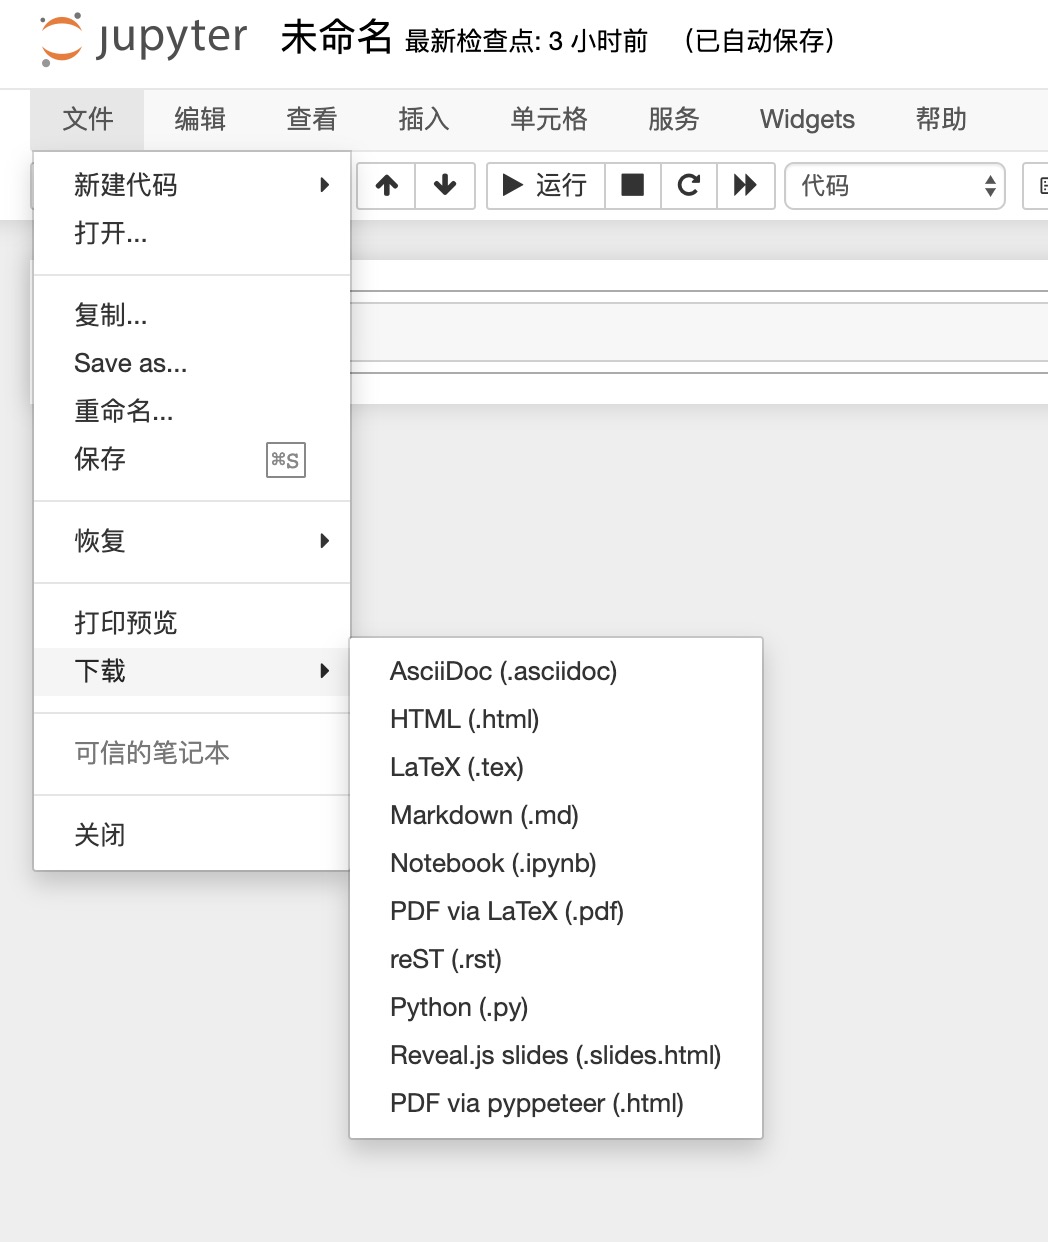Download as LaTeX (.tex)
Image resolution: width=1048 pixels, height=1242 pixels.
pyautogui.click(x=556, y=767)
